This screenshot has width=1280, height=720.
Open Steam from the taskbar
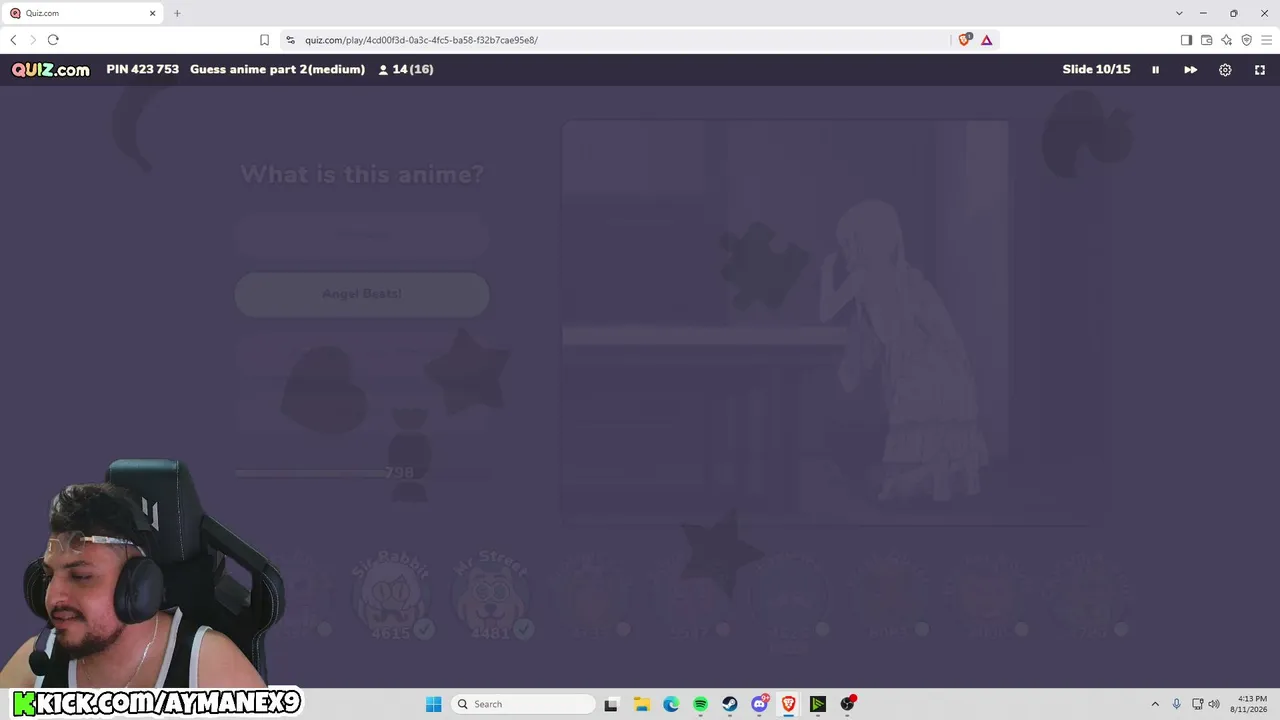730,704
